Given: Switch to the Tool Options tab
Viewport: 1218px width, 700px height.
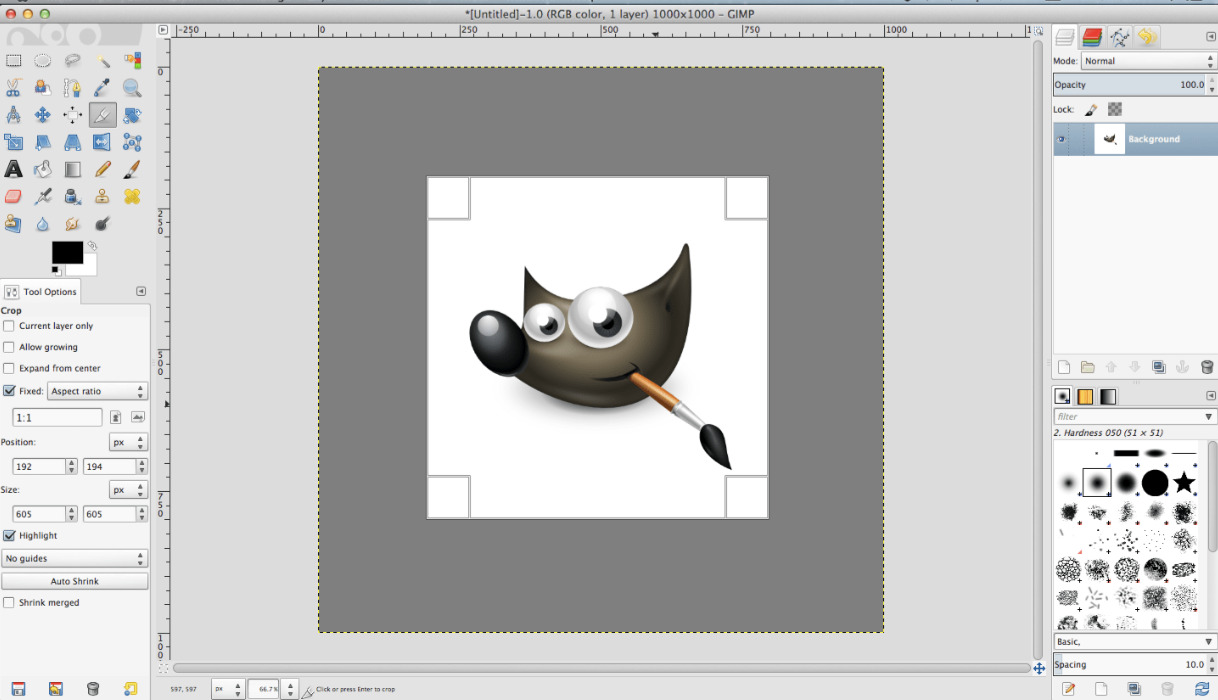Looking at the screenshot, I should coord(40,292).
